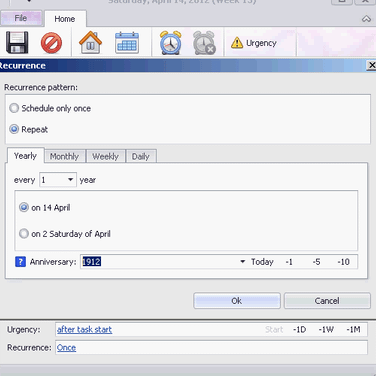
Task: Click the -1 anniversary shortcut
Action: click(289, 262)
